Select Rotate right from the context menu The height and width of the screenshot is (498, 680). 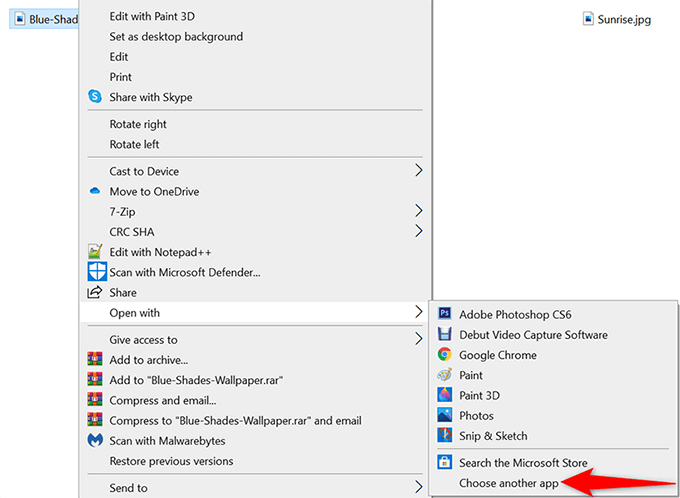point(138,124)
